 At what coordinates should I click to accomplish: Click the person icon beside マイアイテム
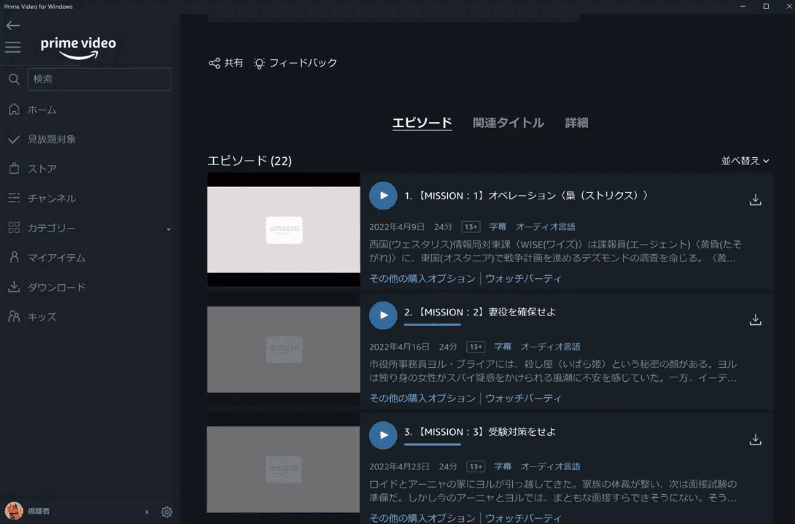[14, 257]
